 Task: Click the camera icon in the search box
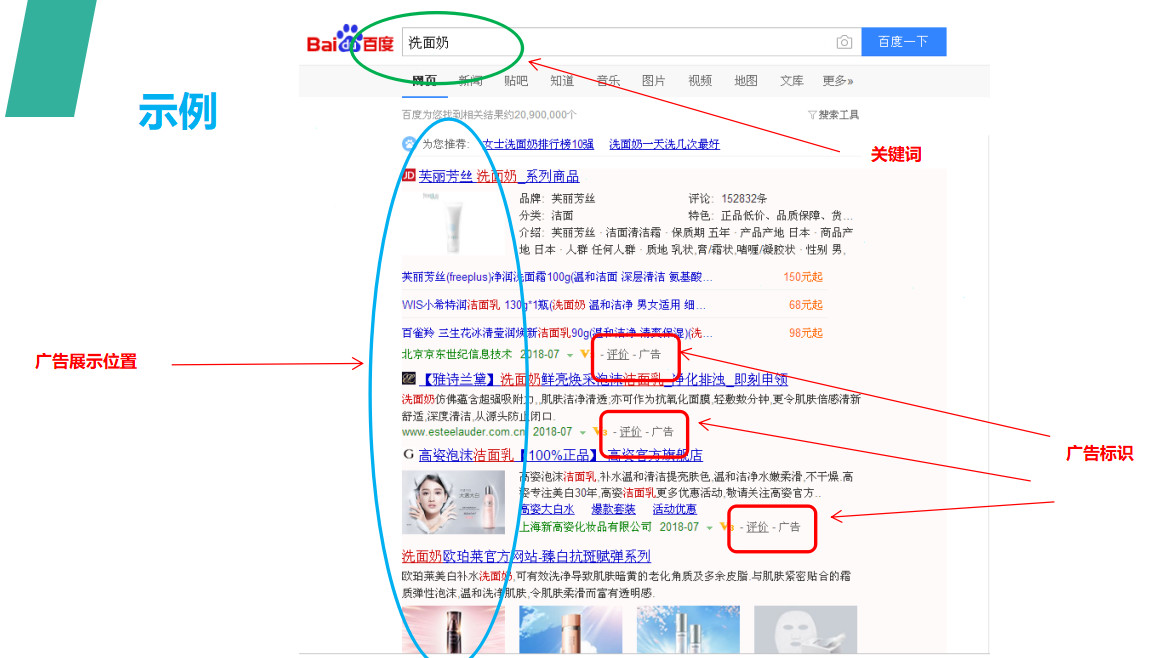point(843,41)
